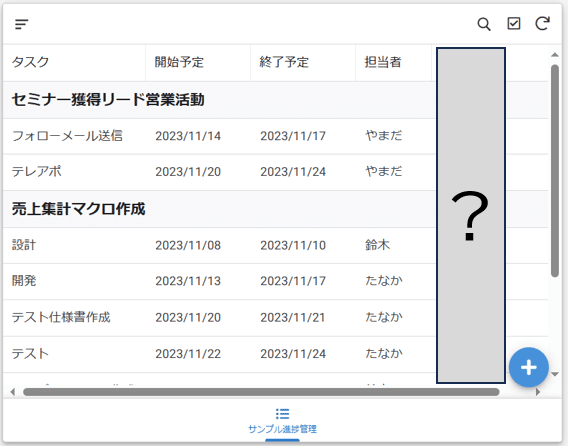Sort by the タスク column header
Viewport: 568px width, 446px height.
(x=30, y=62)
